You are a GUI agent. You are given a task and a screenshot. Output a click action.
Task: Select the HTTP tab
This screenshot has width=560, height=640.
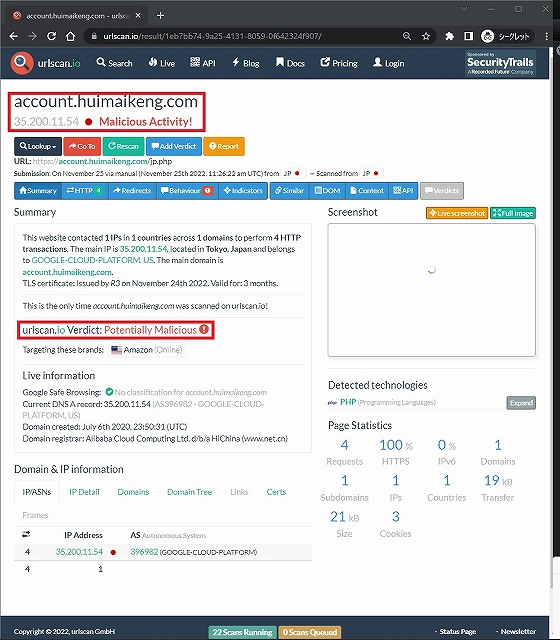pos(85,191)
